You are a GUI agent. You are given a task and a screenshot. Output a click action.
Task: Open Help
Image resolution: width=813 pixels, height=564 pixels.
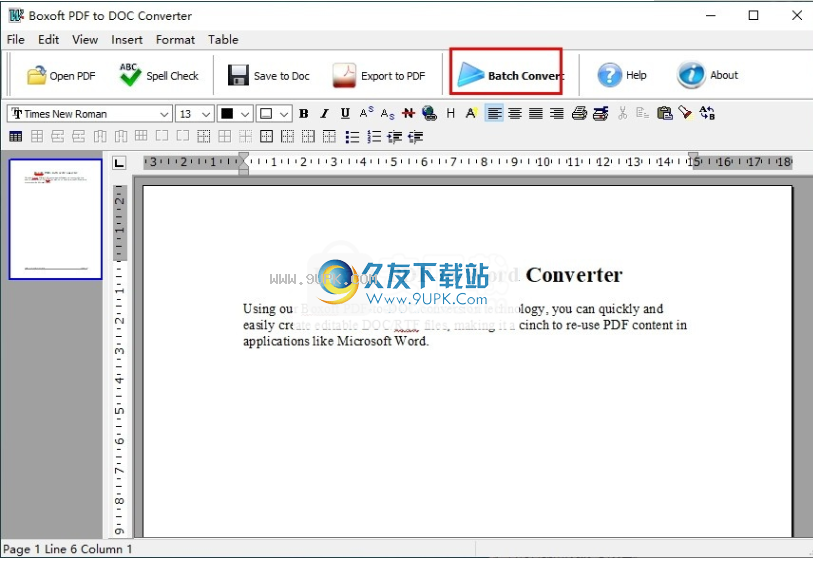tap(622, 75)
